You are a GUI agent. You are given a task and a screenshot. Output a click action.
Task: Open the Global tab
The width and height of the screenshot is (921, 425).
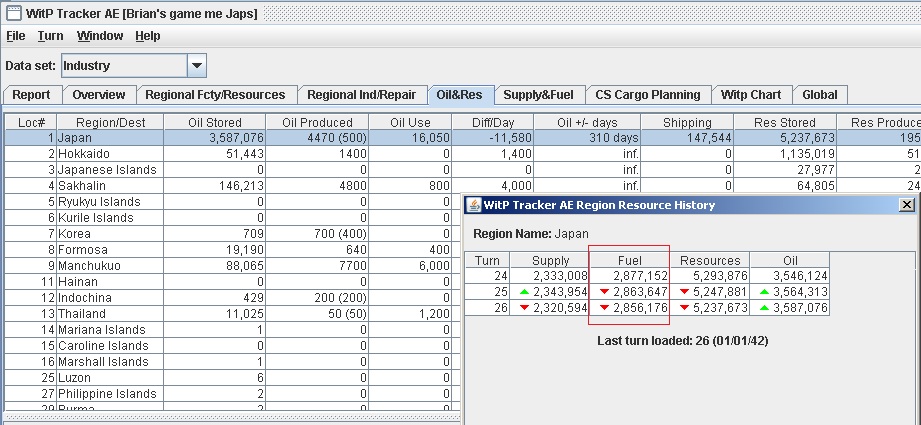point(820,95)
